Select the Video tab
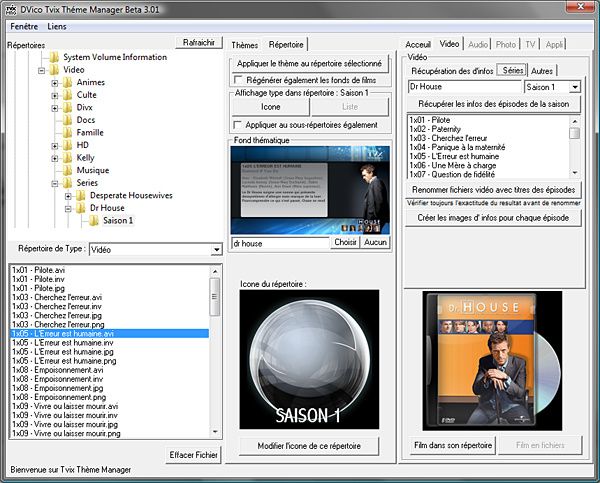 pos(449,44)
